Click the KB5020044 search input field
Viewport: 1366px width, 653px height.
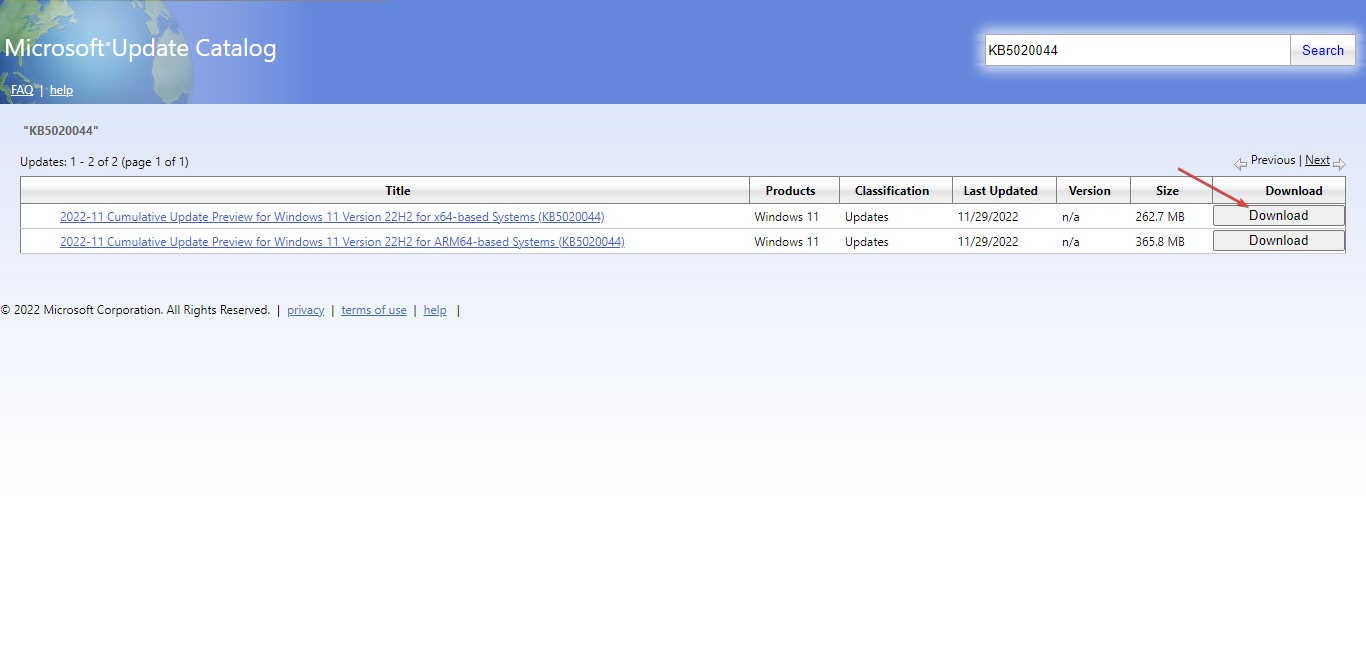tap(1137, 50)
